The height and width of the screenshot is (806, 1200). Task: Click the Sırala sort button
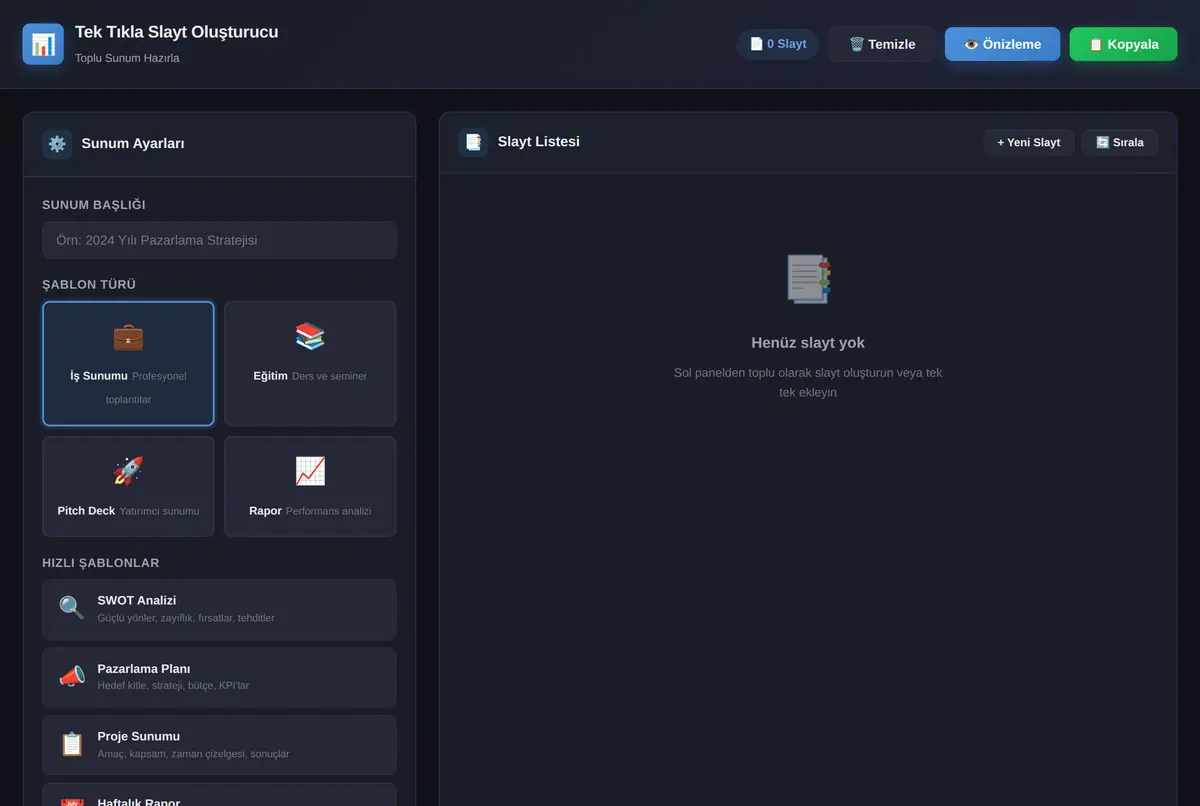point(1120,142)
